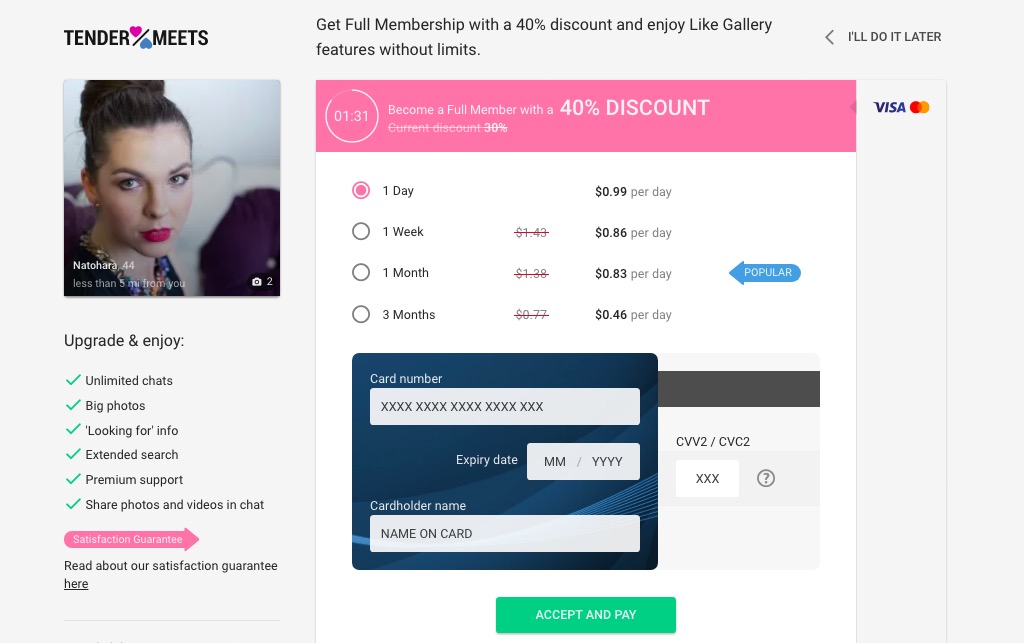
Task: Click the countdown timer circle
Action: (x=352, y=116)
